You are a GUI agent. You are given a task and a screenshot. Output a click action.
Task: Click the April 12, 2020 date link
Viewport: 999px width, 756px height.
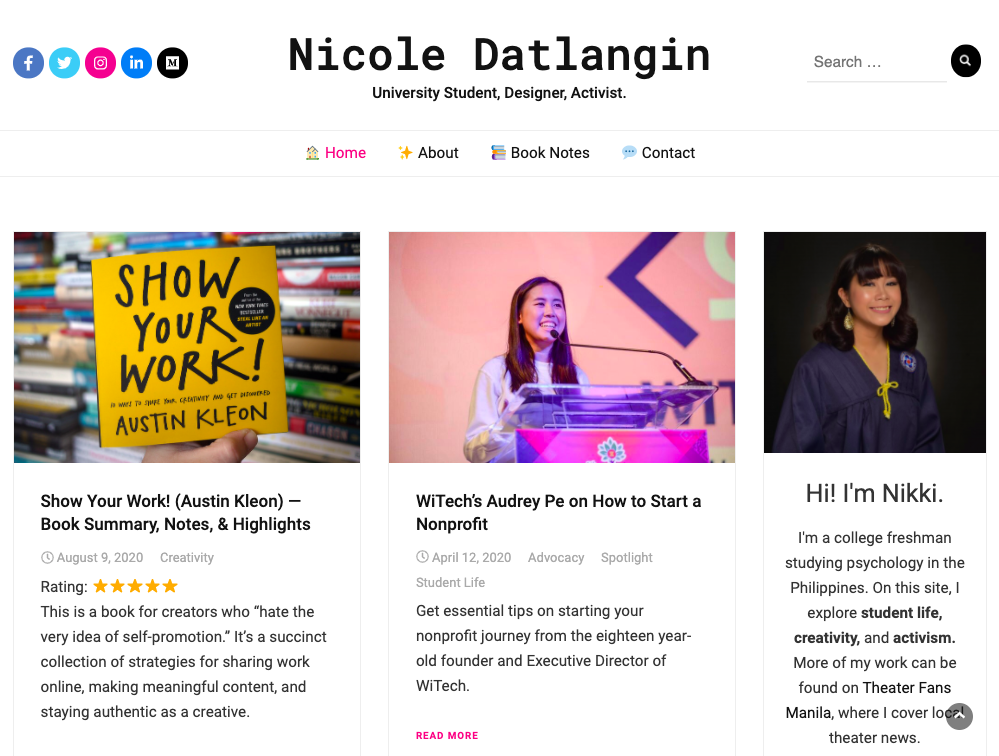471,557
